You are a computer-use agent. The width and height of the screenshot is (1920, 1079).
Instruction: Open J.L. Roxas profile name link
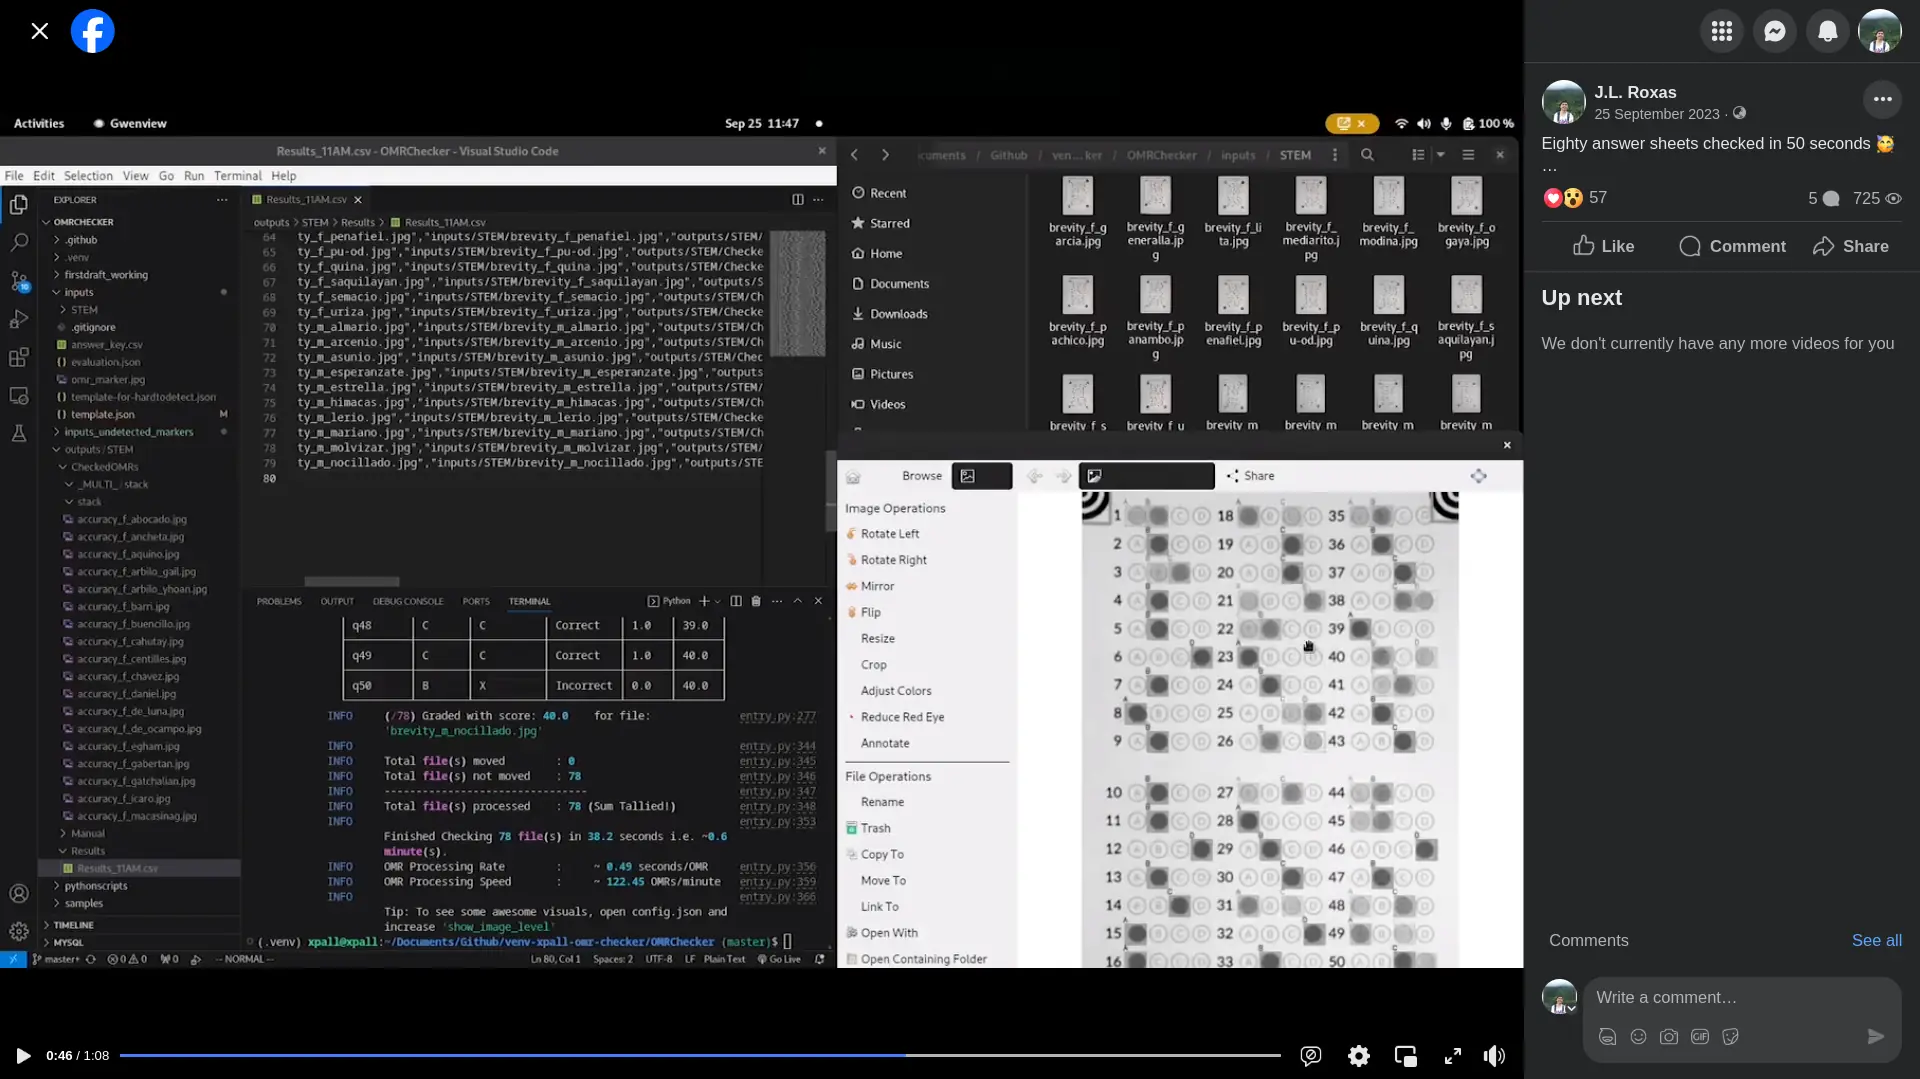pos(1635,92)
